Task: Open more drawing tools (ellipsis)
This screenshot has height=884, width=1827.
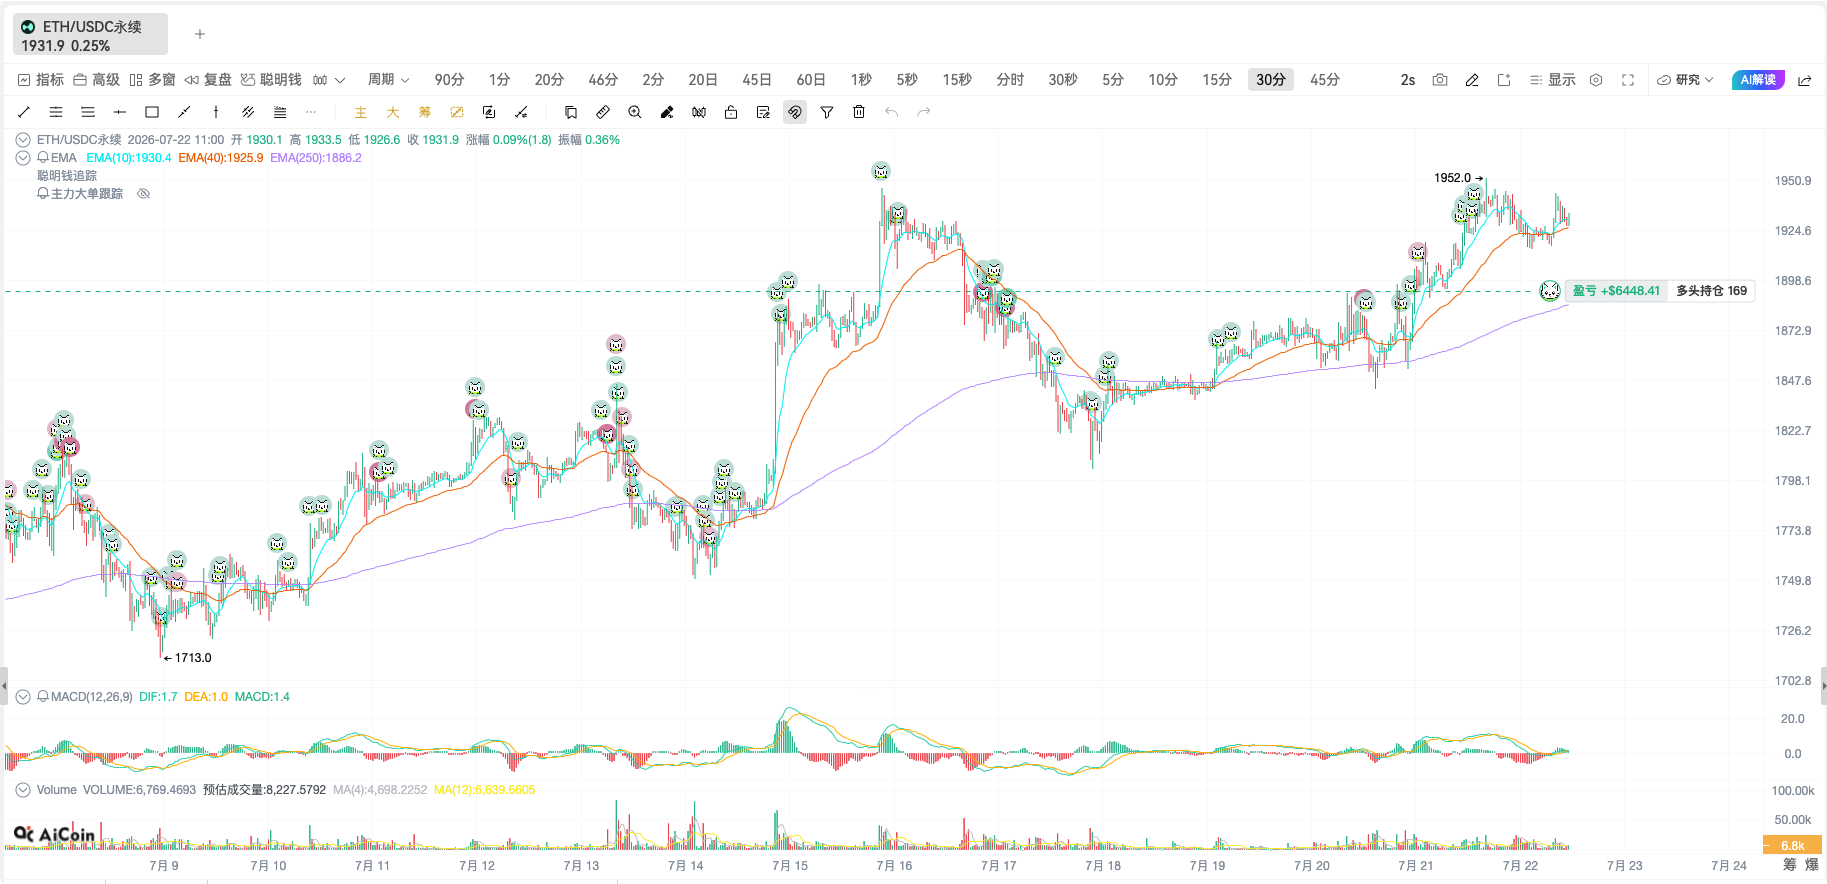Action: tap(311, 112)
